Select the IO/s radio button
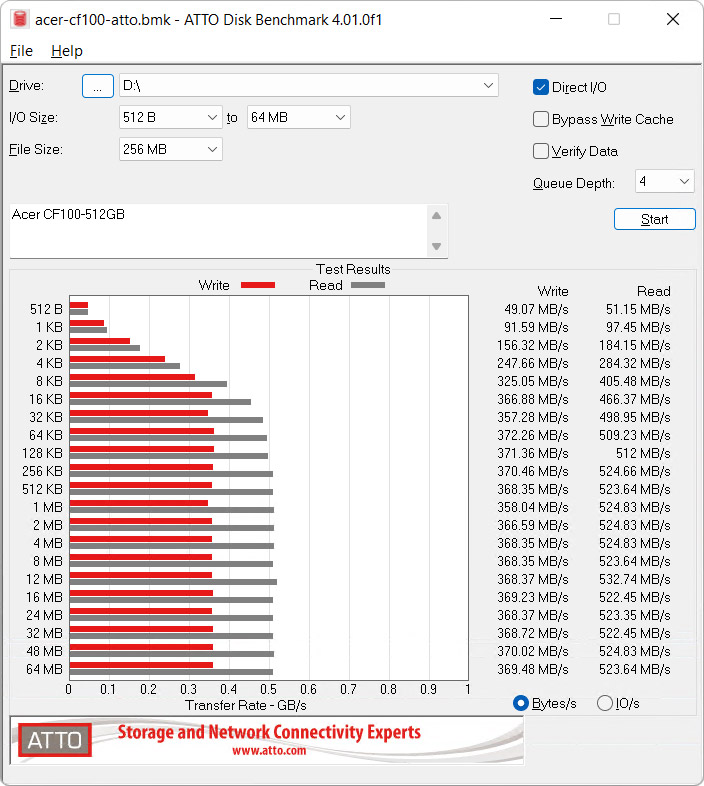 click(x=605, y=703)
